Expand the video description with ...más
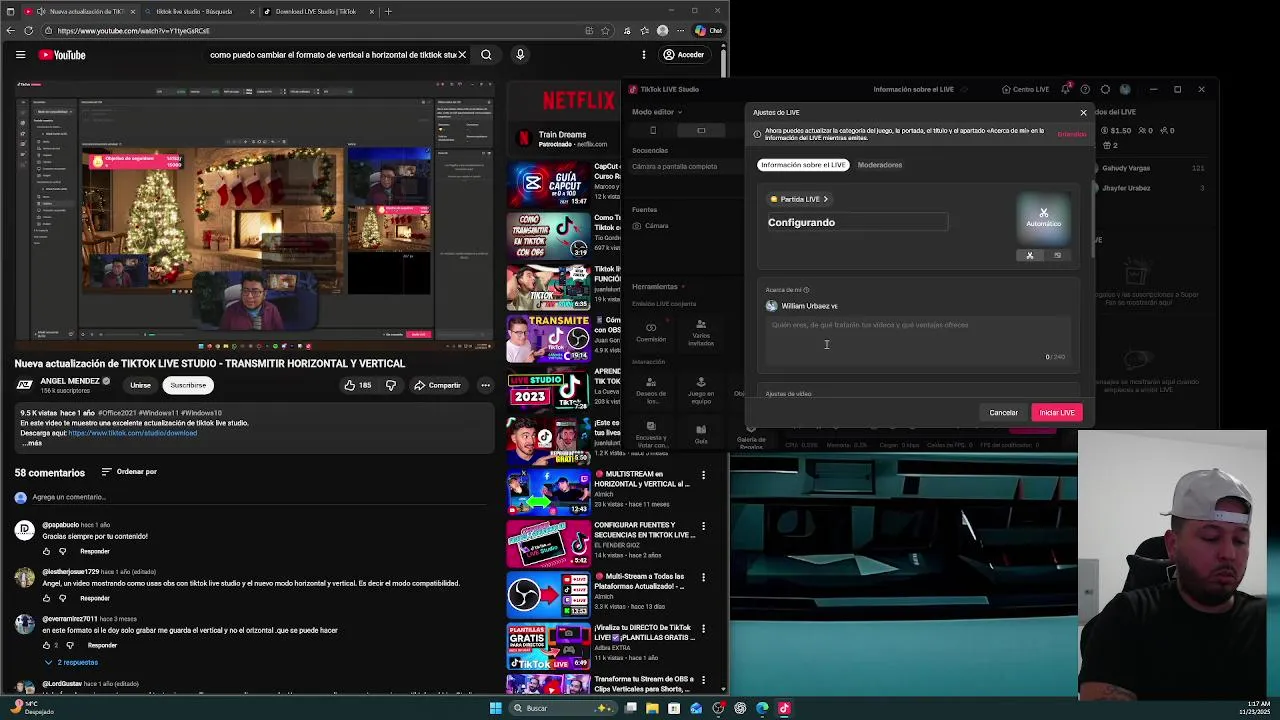Viewport: 1280px width, 720px height. (x=33, y=443)
